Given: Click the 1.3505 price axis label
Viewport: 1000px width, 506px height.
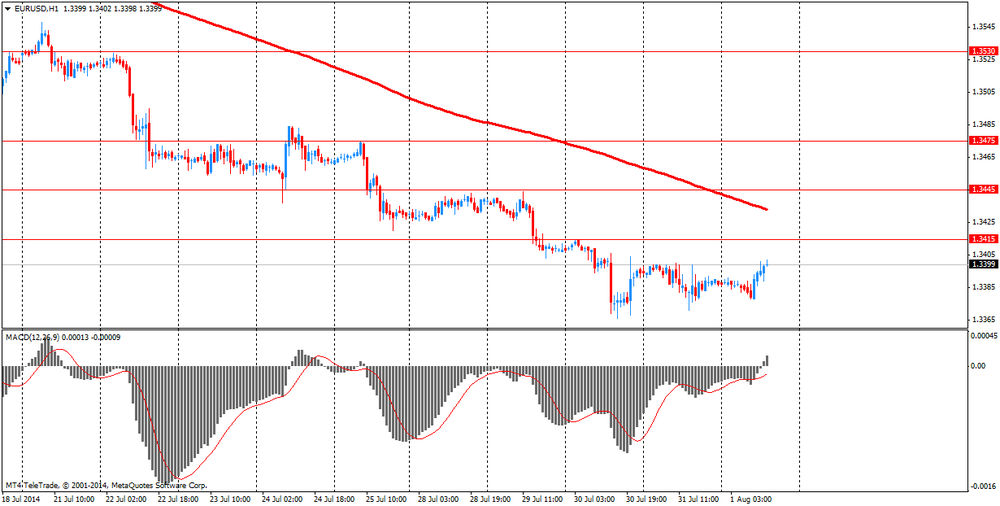Looking at the screenshot, I should click(x=983, y=92).
